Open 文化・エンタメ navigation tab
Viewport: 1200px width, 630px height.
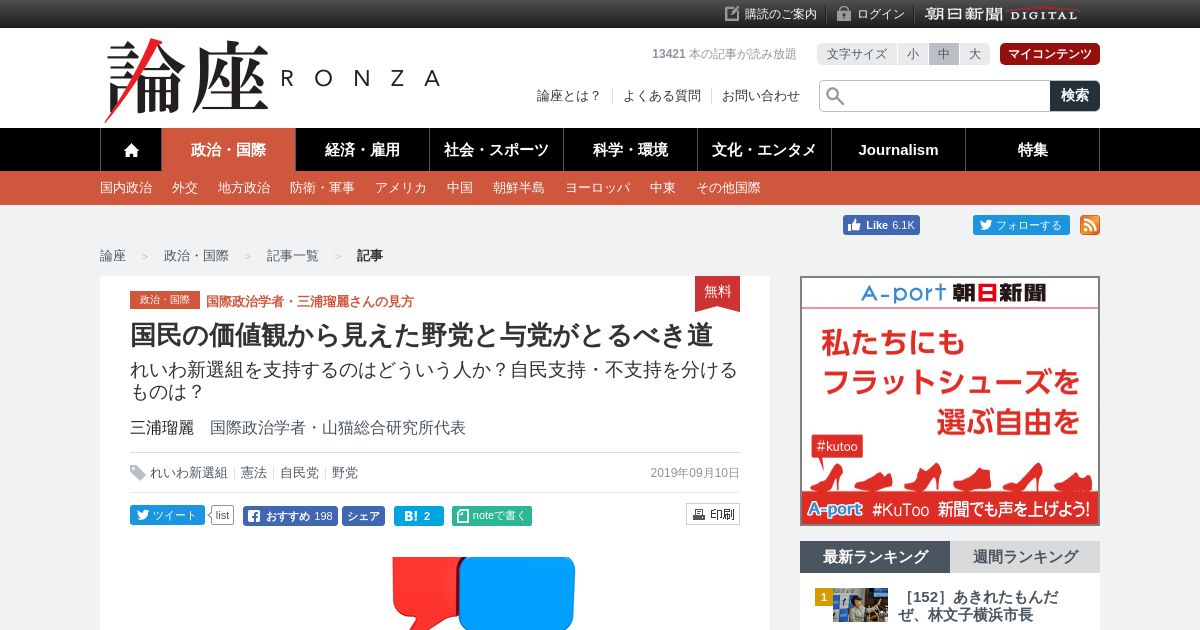click(x=764, y=150)
